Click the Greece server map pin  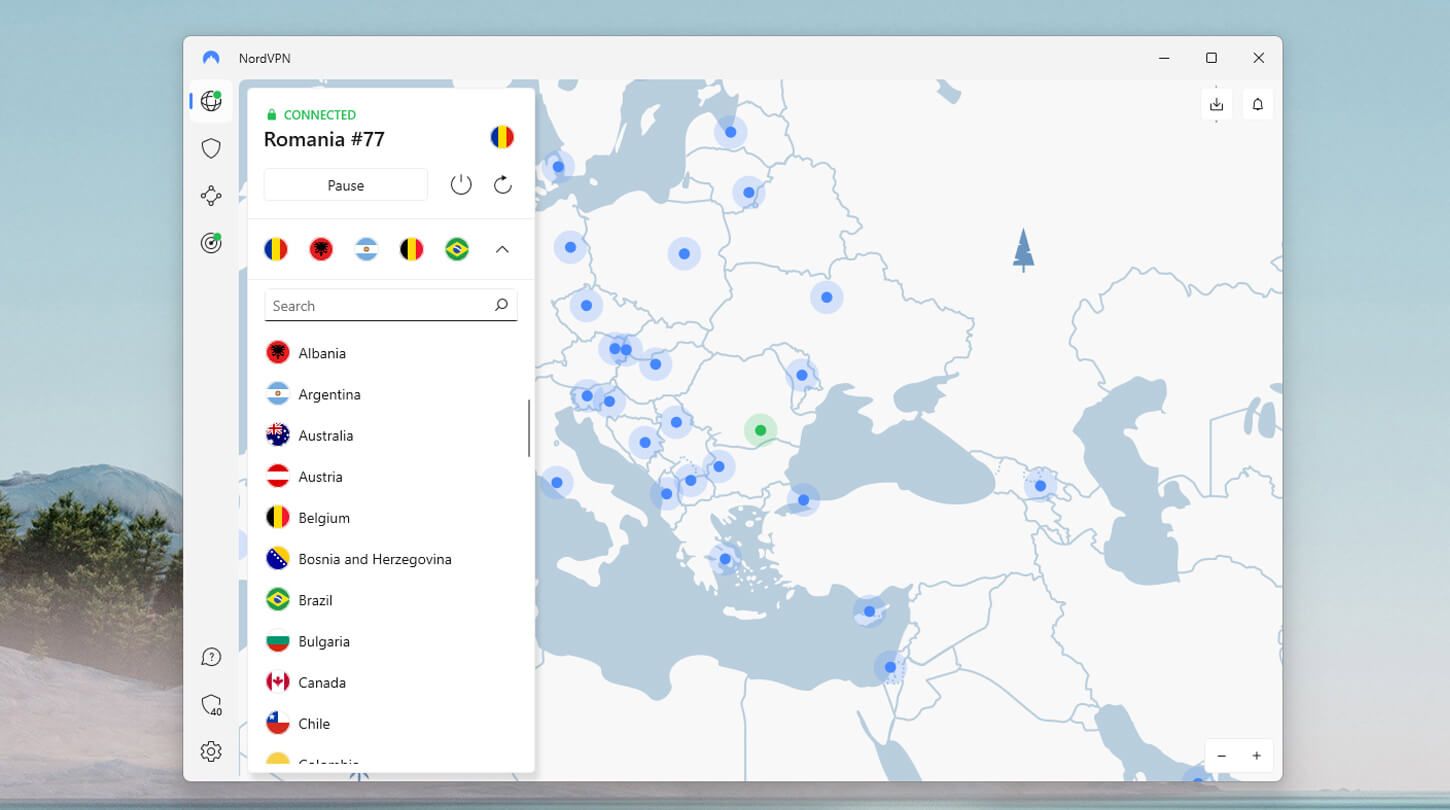pos(725,559)
